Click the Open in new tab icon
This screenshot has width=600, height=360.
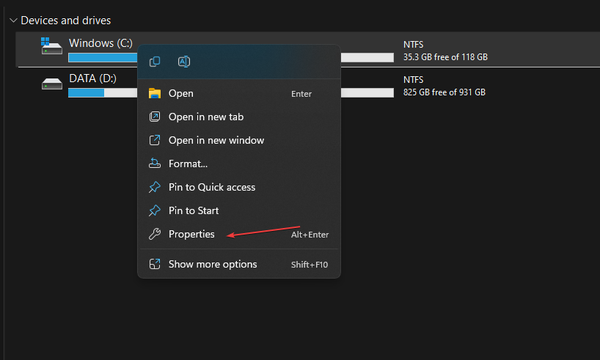(x=155, y=117)
